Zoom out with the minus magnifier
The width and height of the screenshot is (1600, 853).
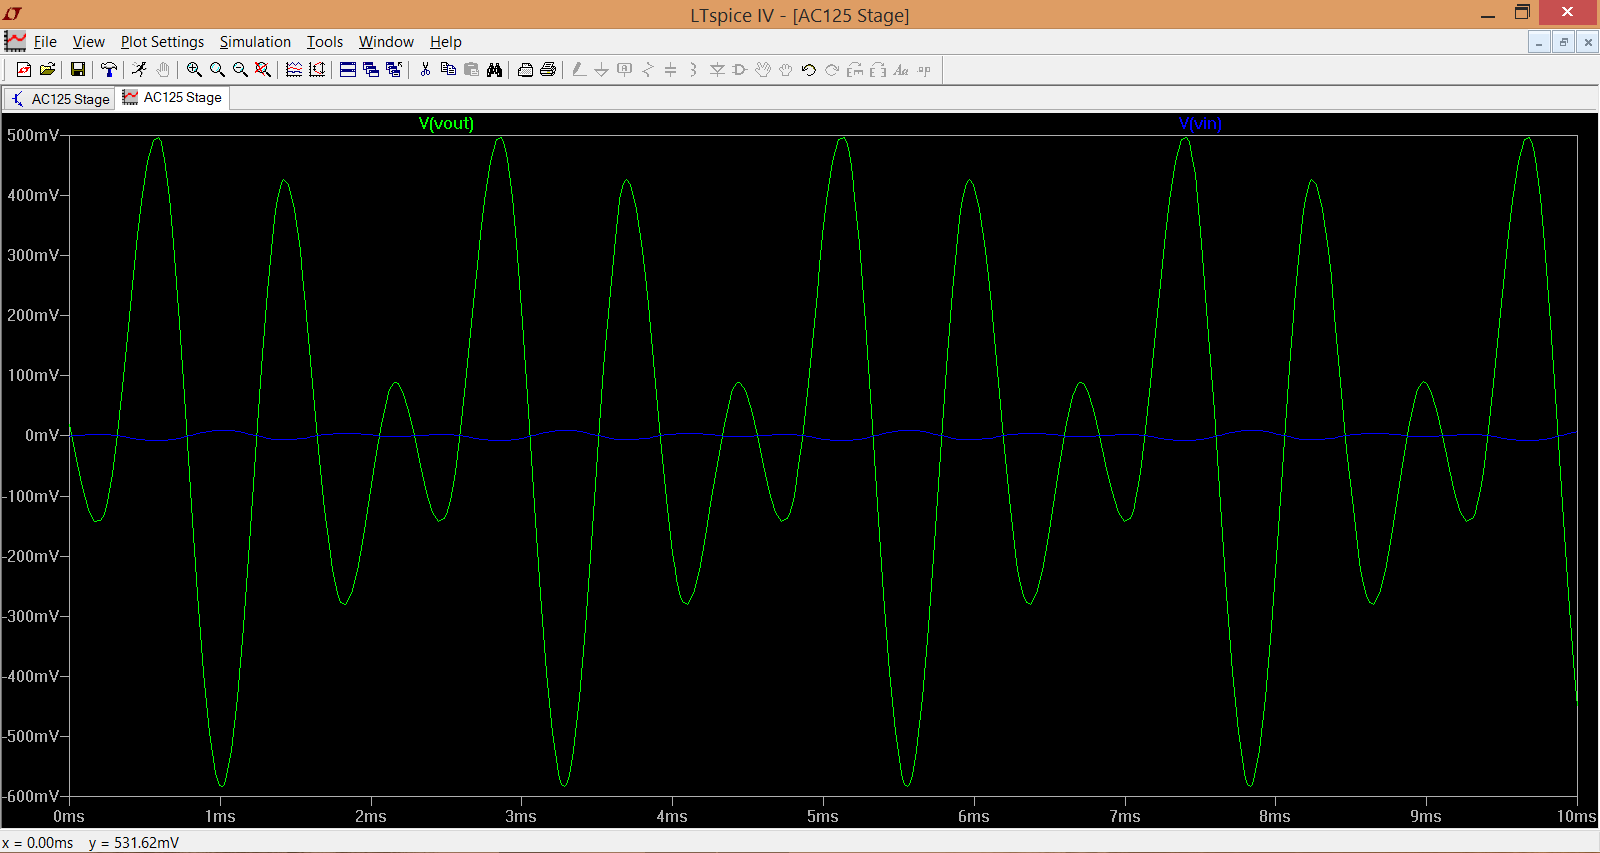point(240,69)
